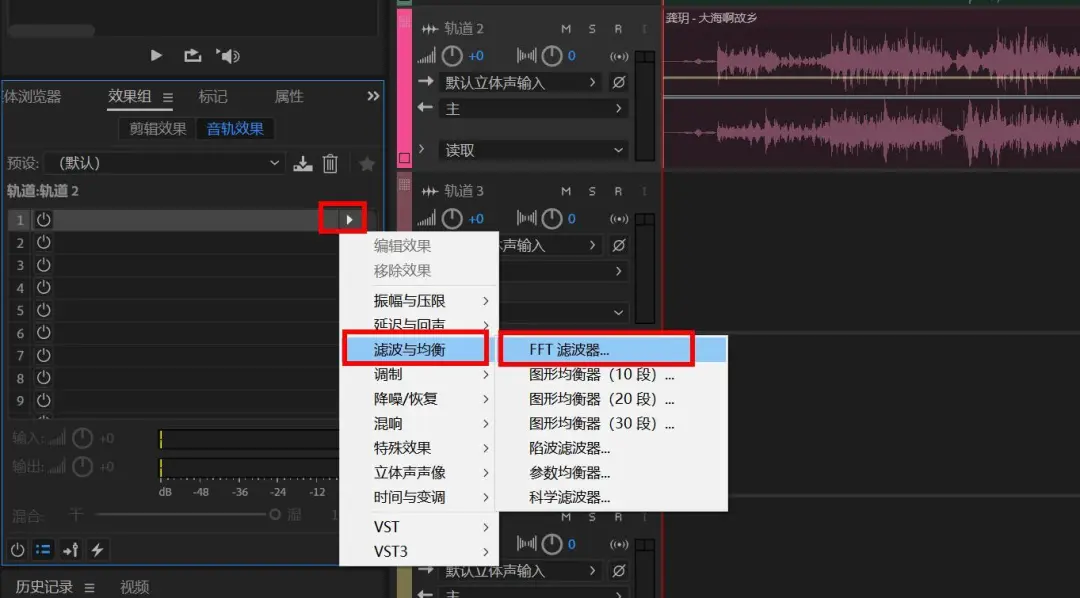Switch to the 视频 tab

tap(134, 587)
